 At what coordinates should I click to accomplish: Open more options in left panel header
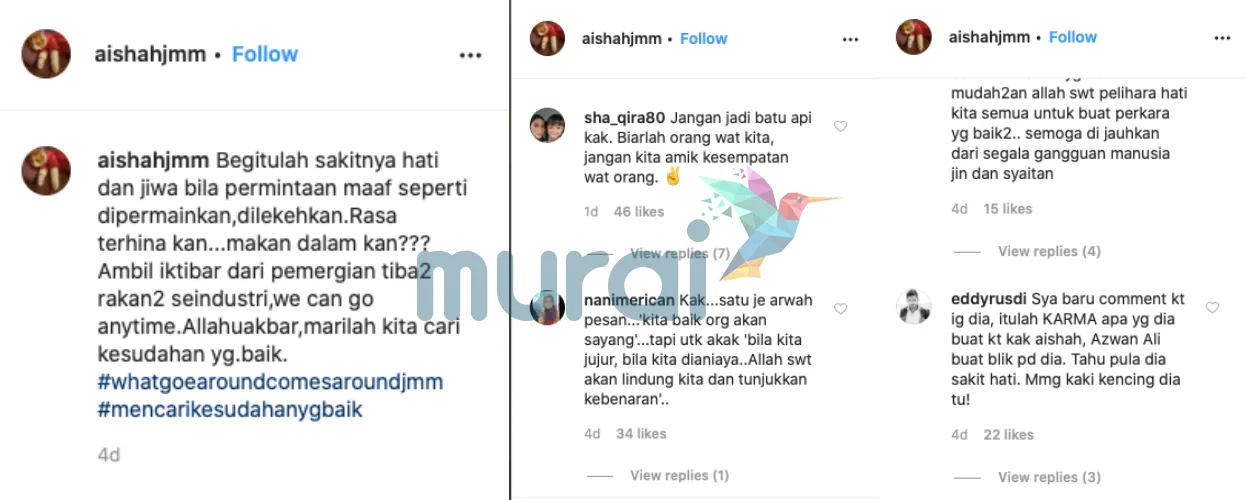[470, 56]
